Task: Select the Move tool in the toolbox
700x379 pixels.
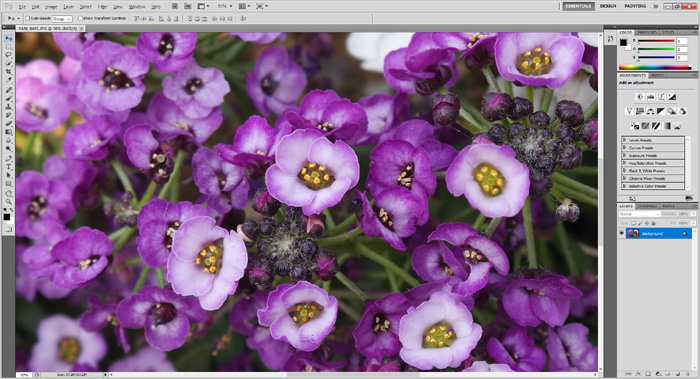Action: point(8,39)
